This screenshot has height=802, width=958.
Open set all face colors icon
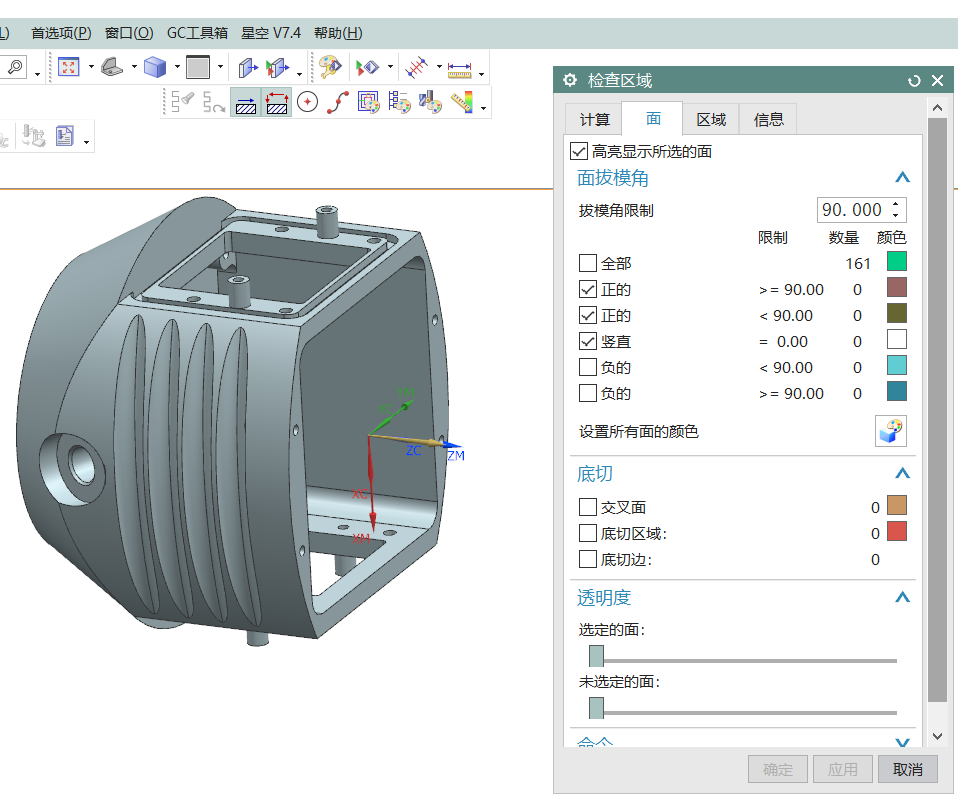pyautogui.click(x=890, y=431)
